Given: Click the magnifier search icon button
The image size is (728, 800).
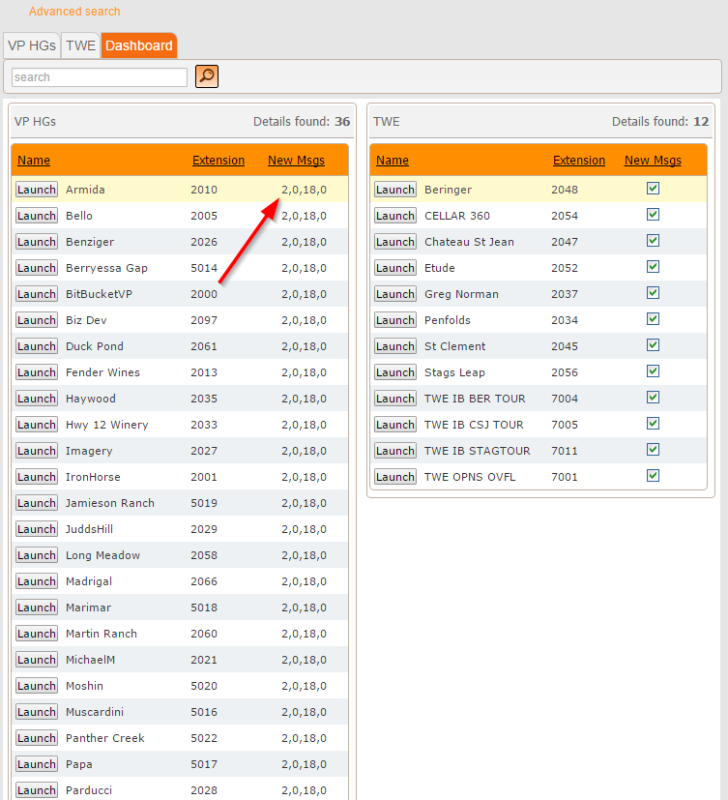Looking at the screenshot, I should 207,77.
